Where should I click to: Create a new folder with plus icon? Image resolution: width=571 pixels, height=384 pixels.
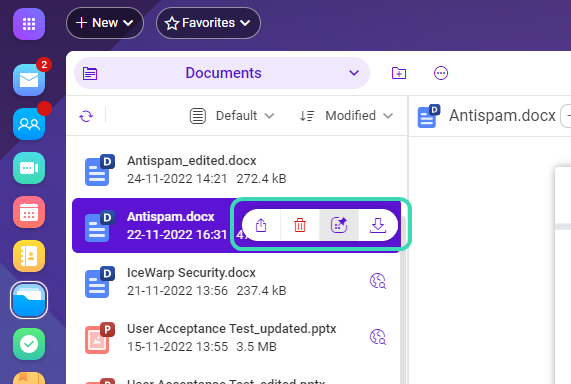tap(399, 73)
